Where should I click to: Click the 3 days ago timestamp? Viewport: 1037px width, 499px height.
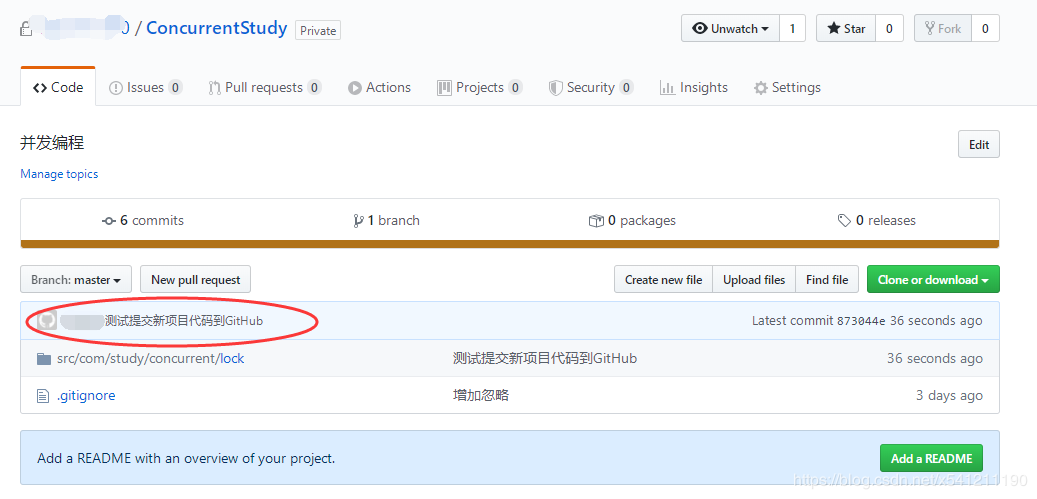(x=949, y=396)
